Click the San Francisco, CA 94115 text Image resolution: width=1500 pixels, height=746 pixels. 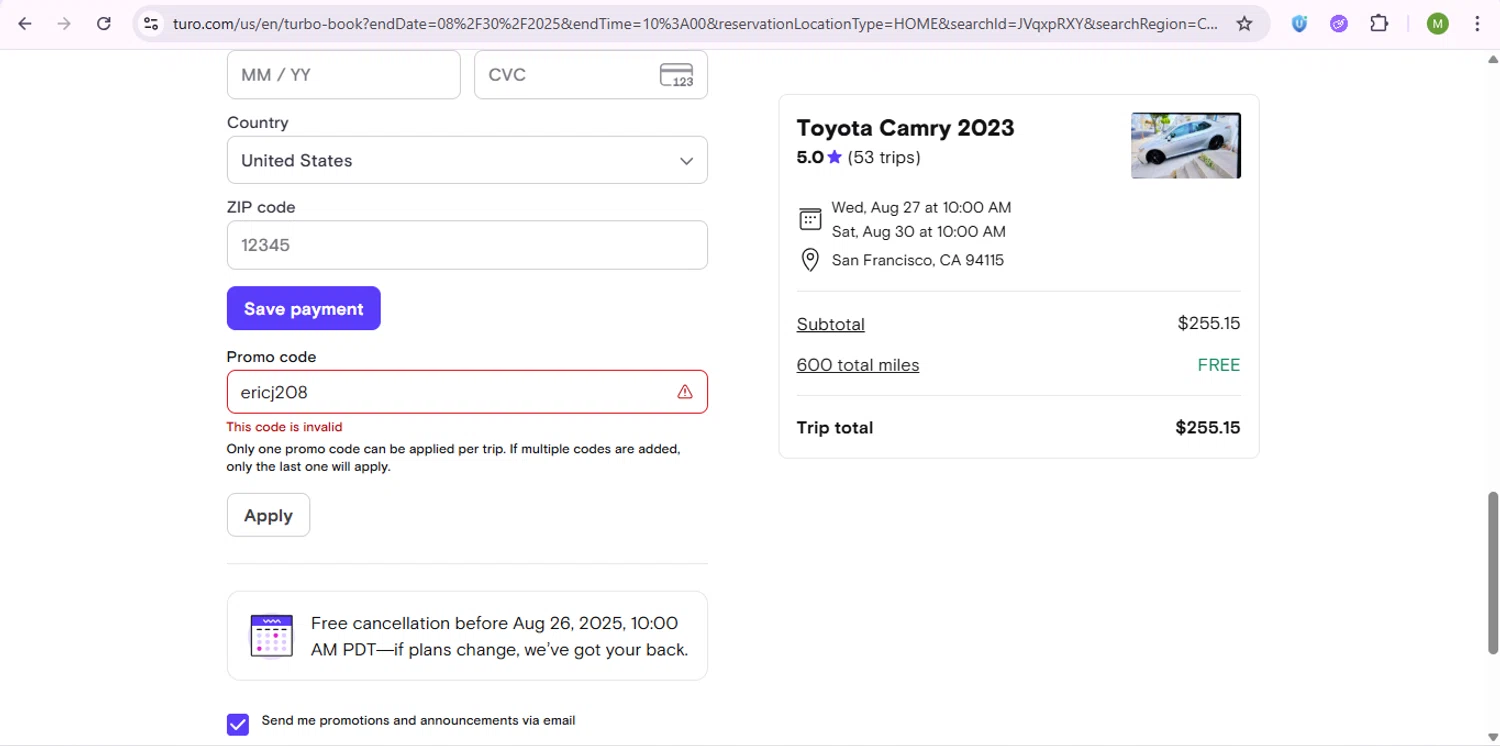coord(918,260)
